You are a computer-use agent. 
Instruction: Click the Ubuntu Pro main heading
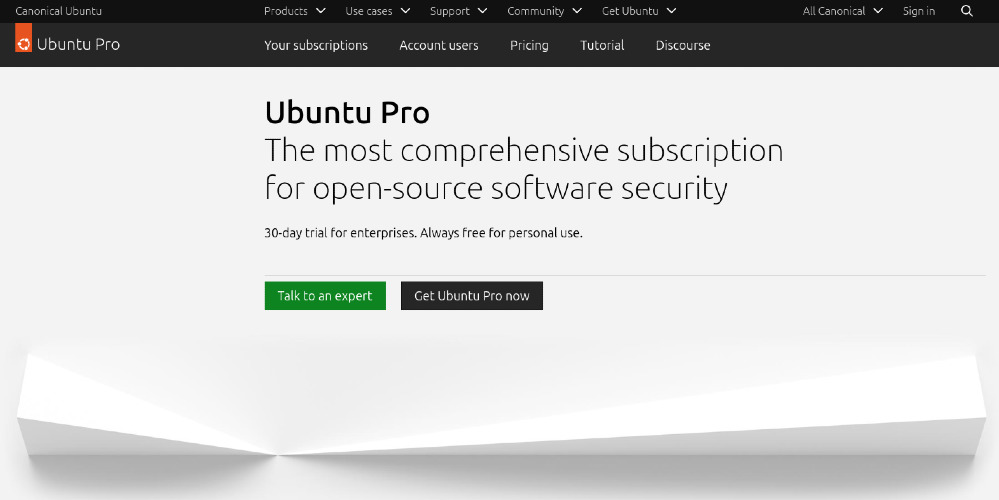tap(347, 112)
